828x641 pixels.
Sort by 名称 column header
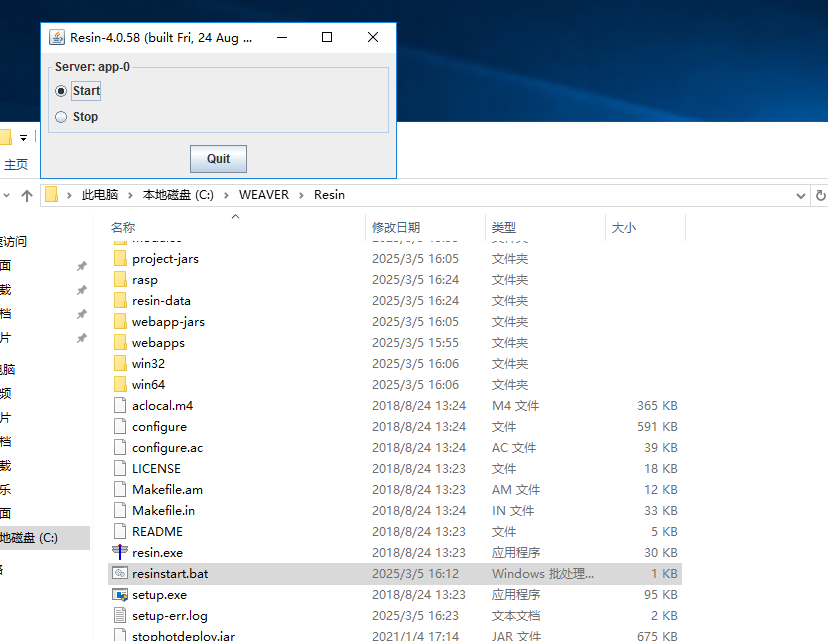123,228
